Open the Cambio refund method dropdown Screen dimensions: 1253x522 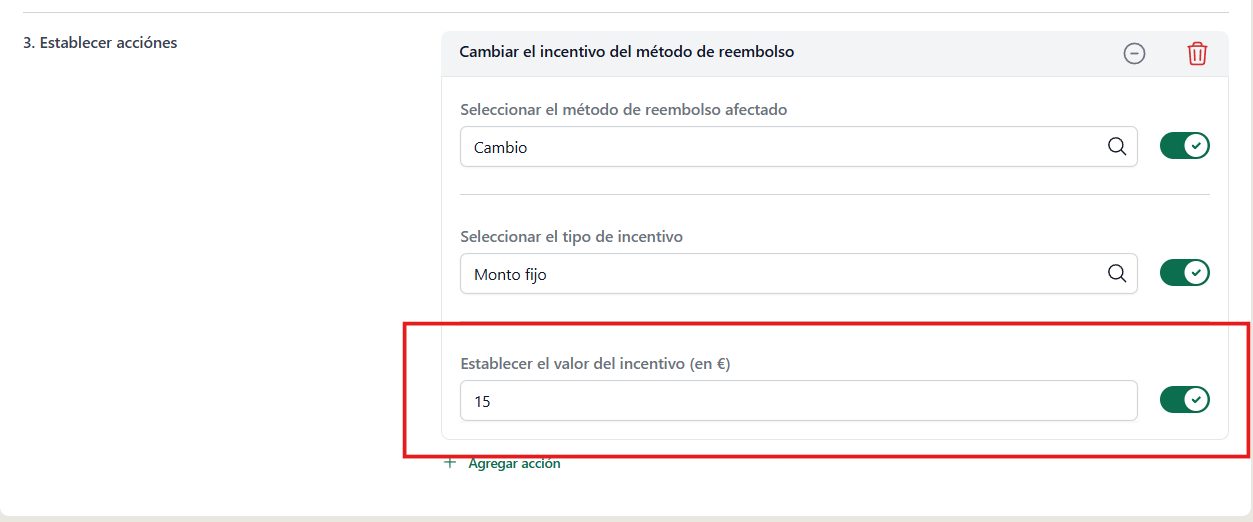point(799,146)
